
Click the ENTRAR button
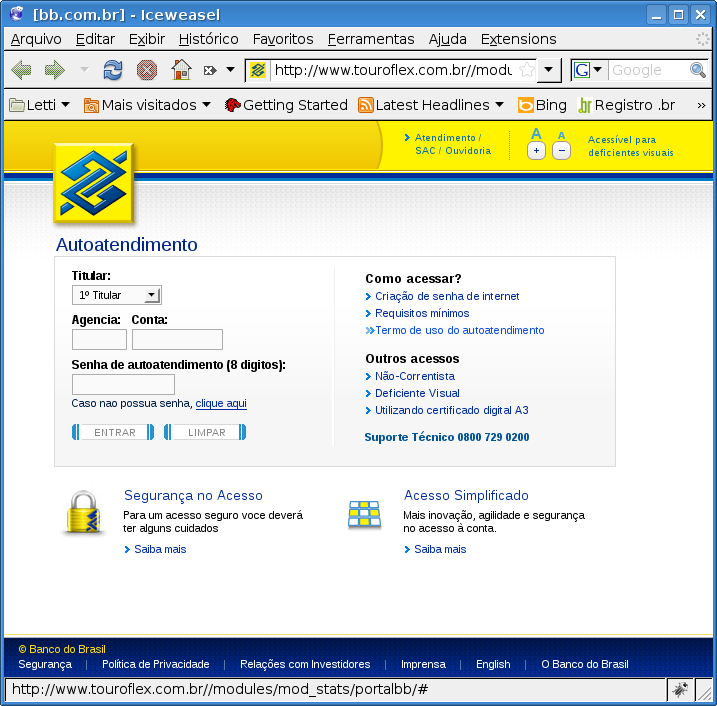click(x=113, y=432)
